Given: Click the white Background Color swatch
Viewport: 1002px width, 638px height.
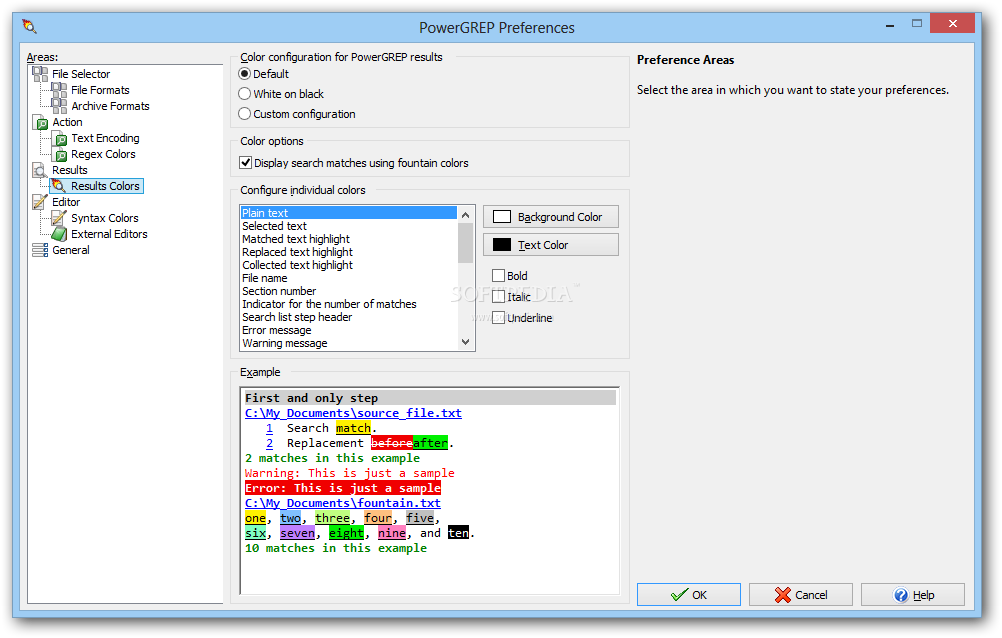Looking at the screenshot, I should 502,217.
